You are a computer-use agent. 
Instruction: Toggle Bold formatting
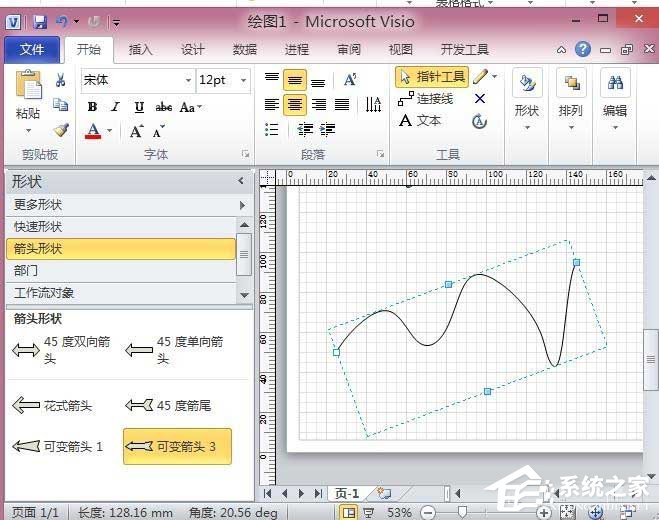pos(92,107)
